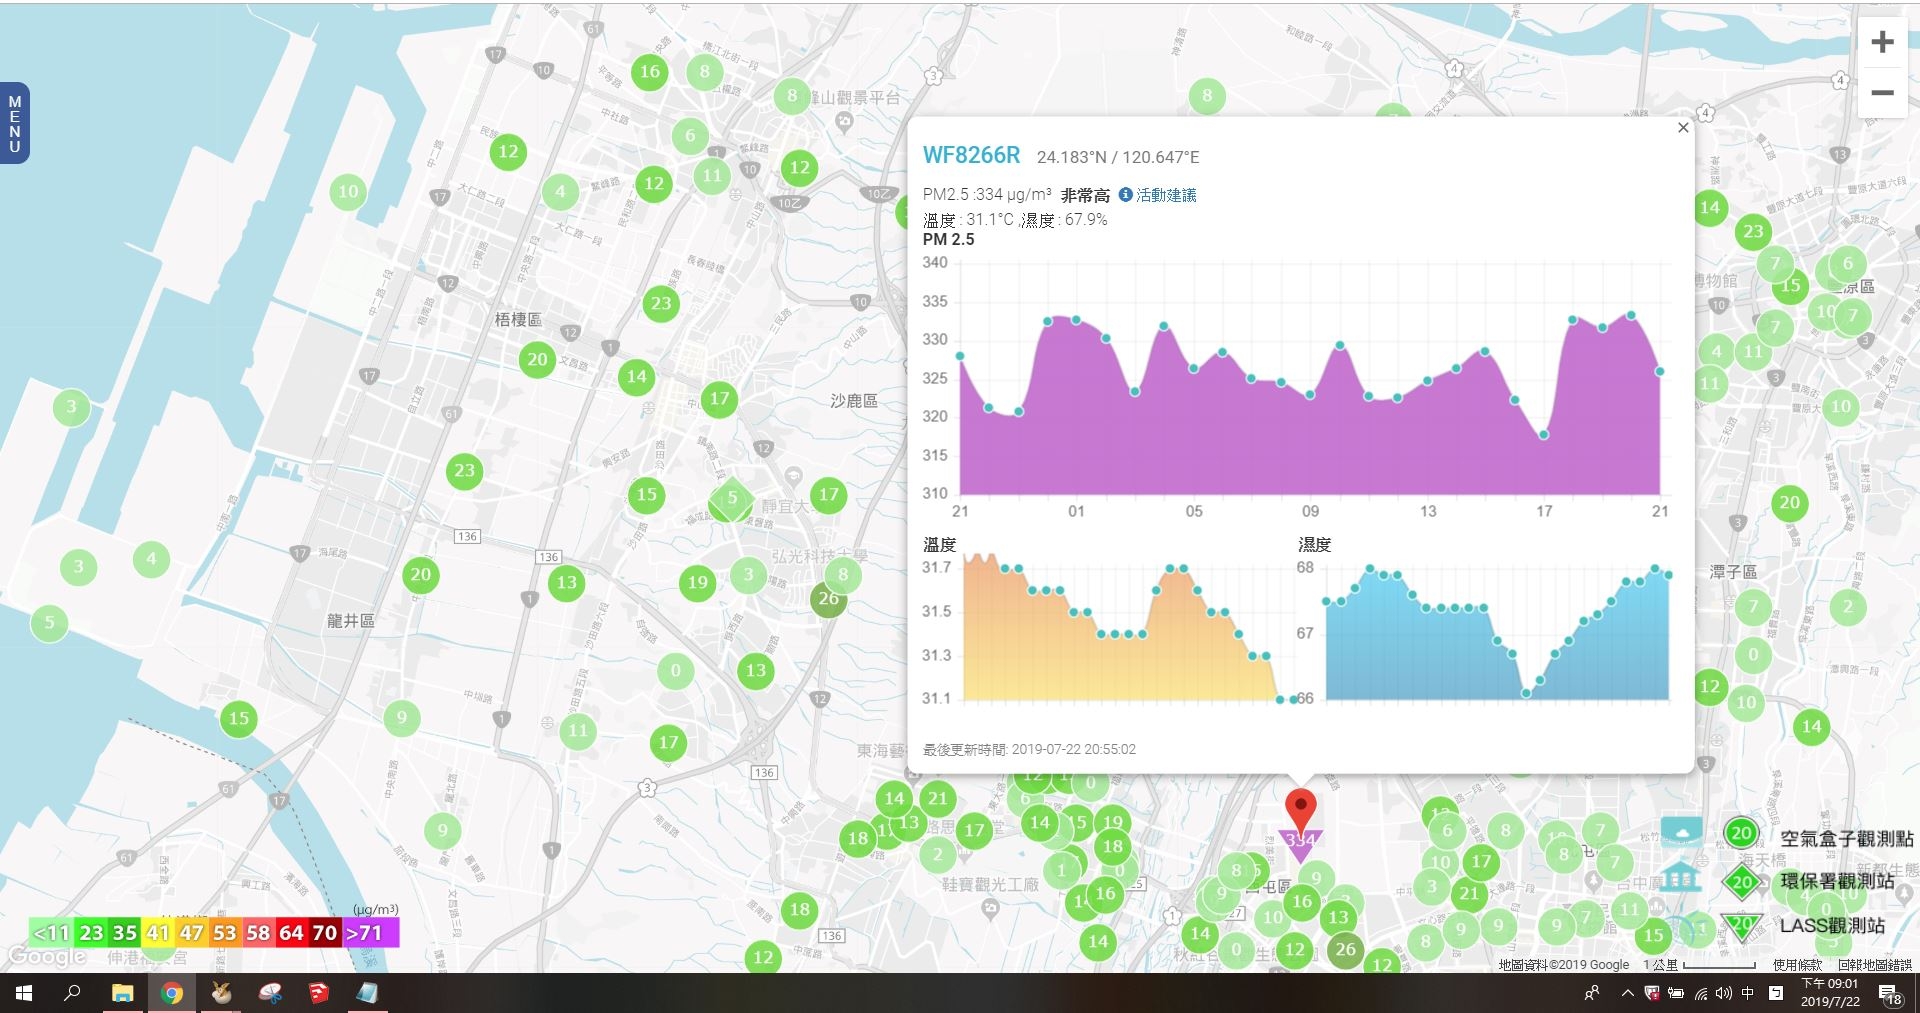Click the 20 marker in 龍井區
This screenshot has height=1013, width=1920.
point(421,574)
